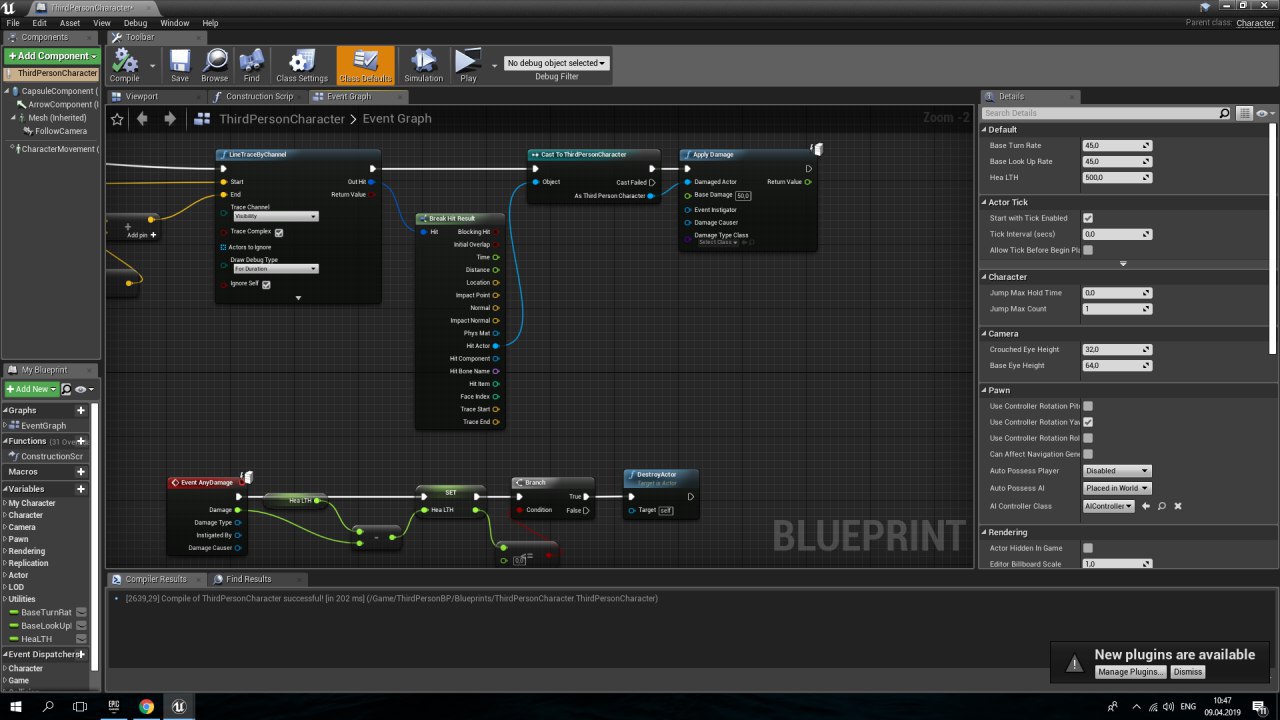Click the Save toolbar icon
The width and height of the screenshot is (1280, 720).
[x=179, y=64]
